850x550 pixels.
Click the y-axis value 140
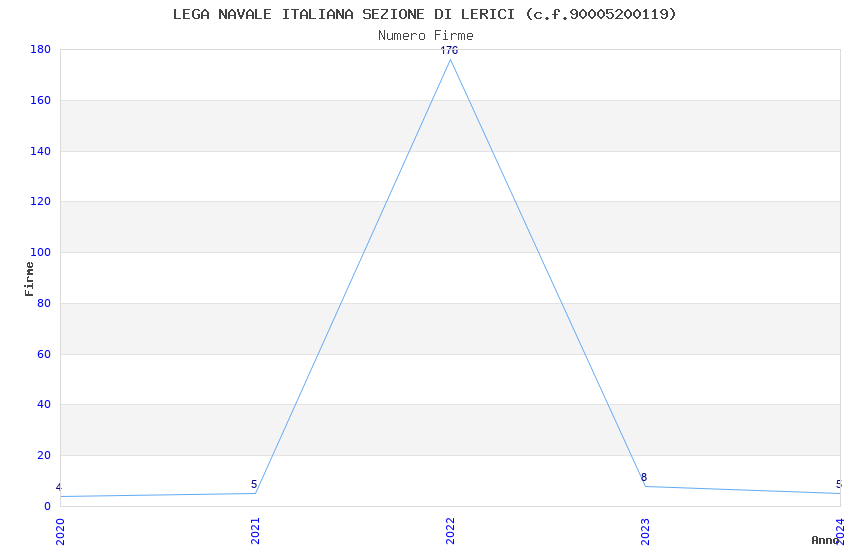pyautogui.click(x=41, y=151)
